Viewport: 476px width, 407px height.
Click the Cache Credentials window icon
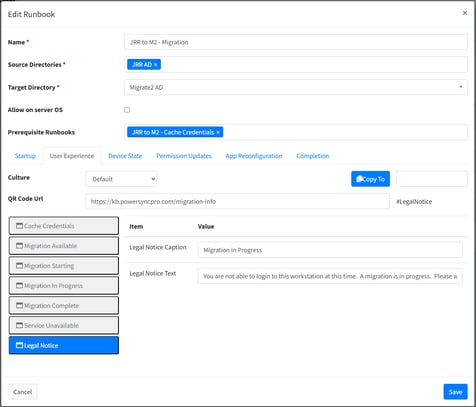[20, 226]
